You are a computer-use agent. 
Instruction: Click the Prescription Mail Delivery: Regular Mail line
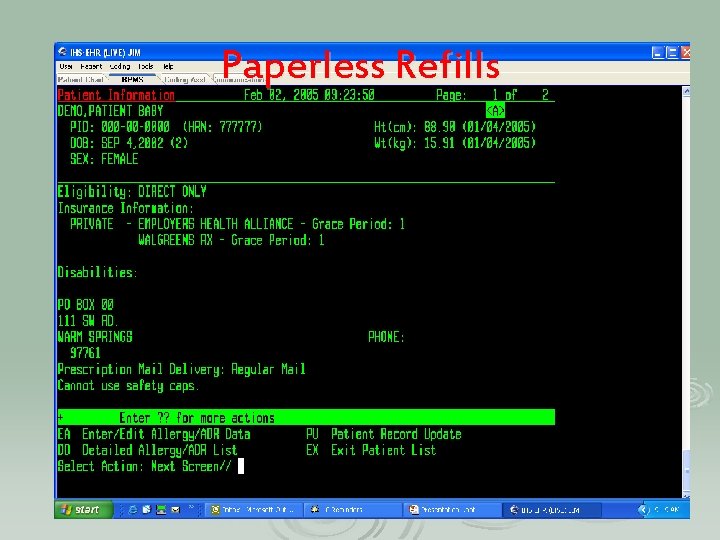coord(182,369)
